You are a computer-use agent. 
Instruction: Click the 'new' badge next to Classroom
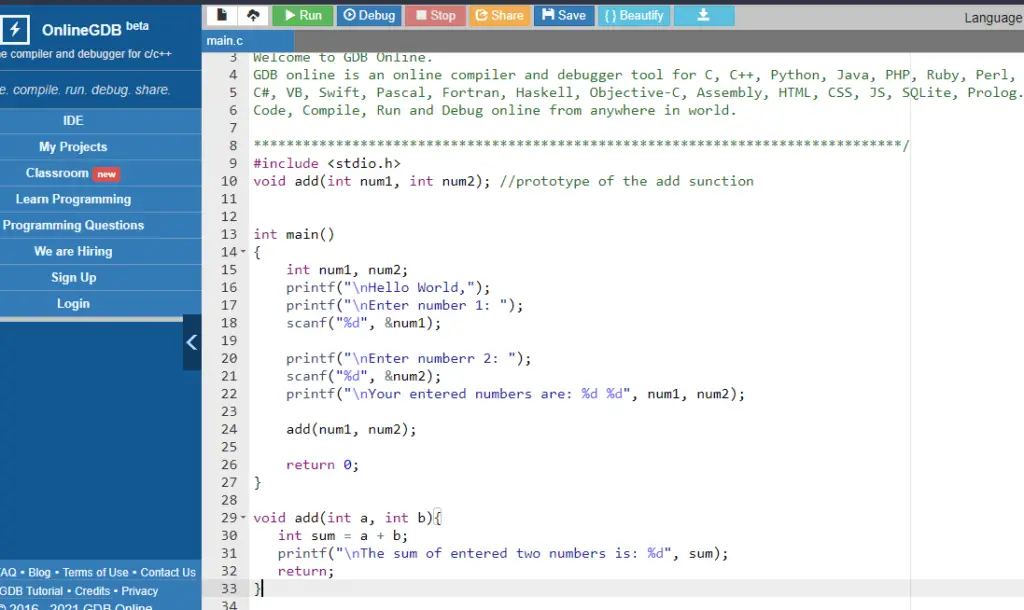[x=106, y=174]
